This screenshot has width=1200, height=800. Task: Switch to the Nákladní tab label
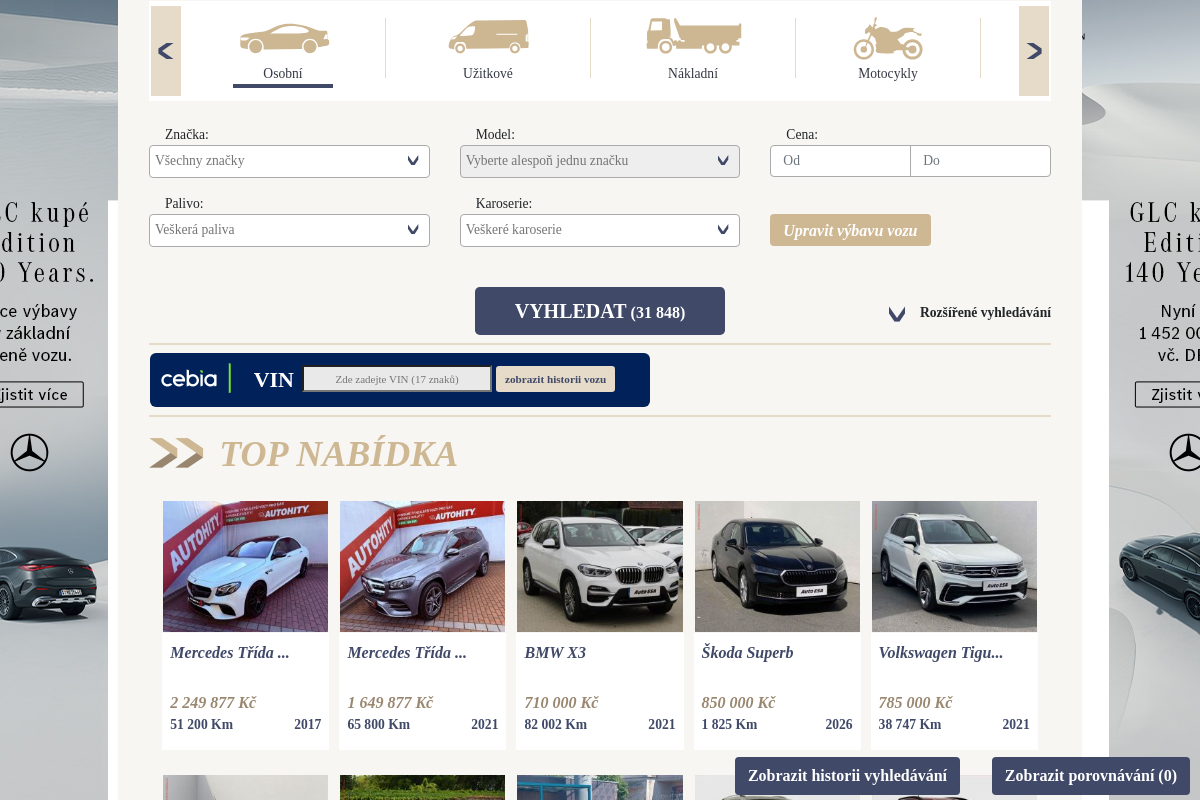point(693,73)
